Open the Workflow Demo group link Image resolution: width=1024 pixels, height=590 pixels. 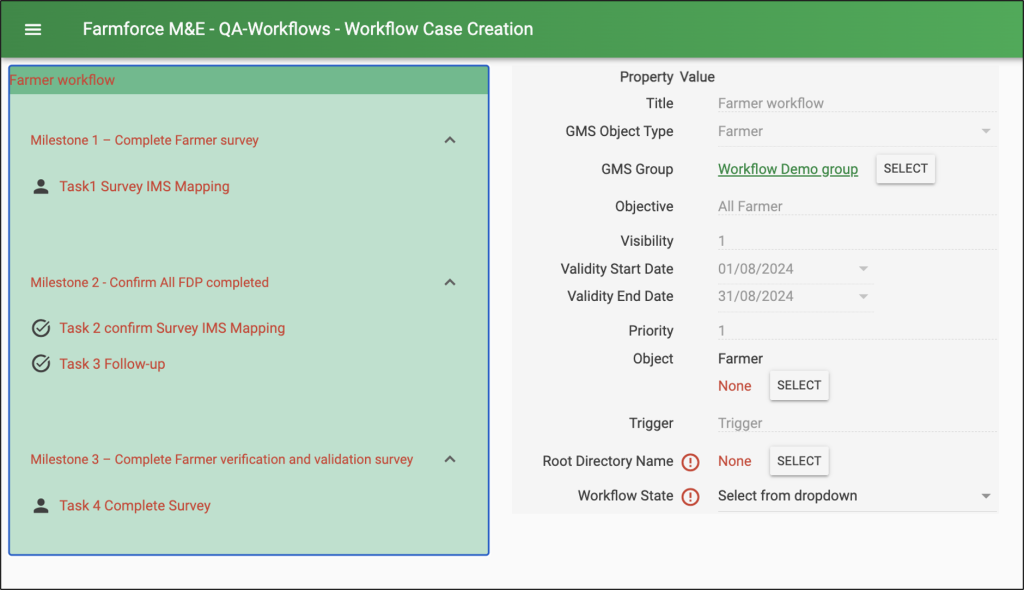(787, 168)
